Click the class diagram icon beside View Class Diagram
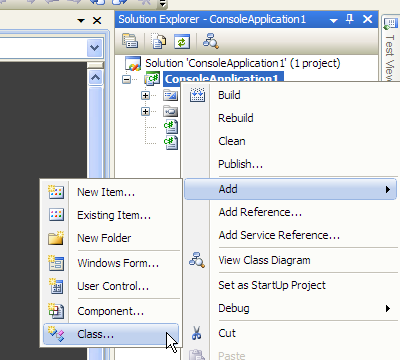 click(197, 260)
